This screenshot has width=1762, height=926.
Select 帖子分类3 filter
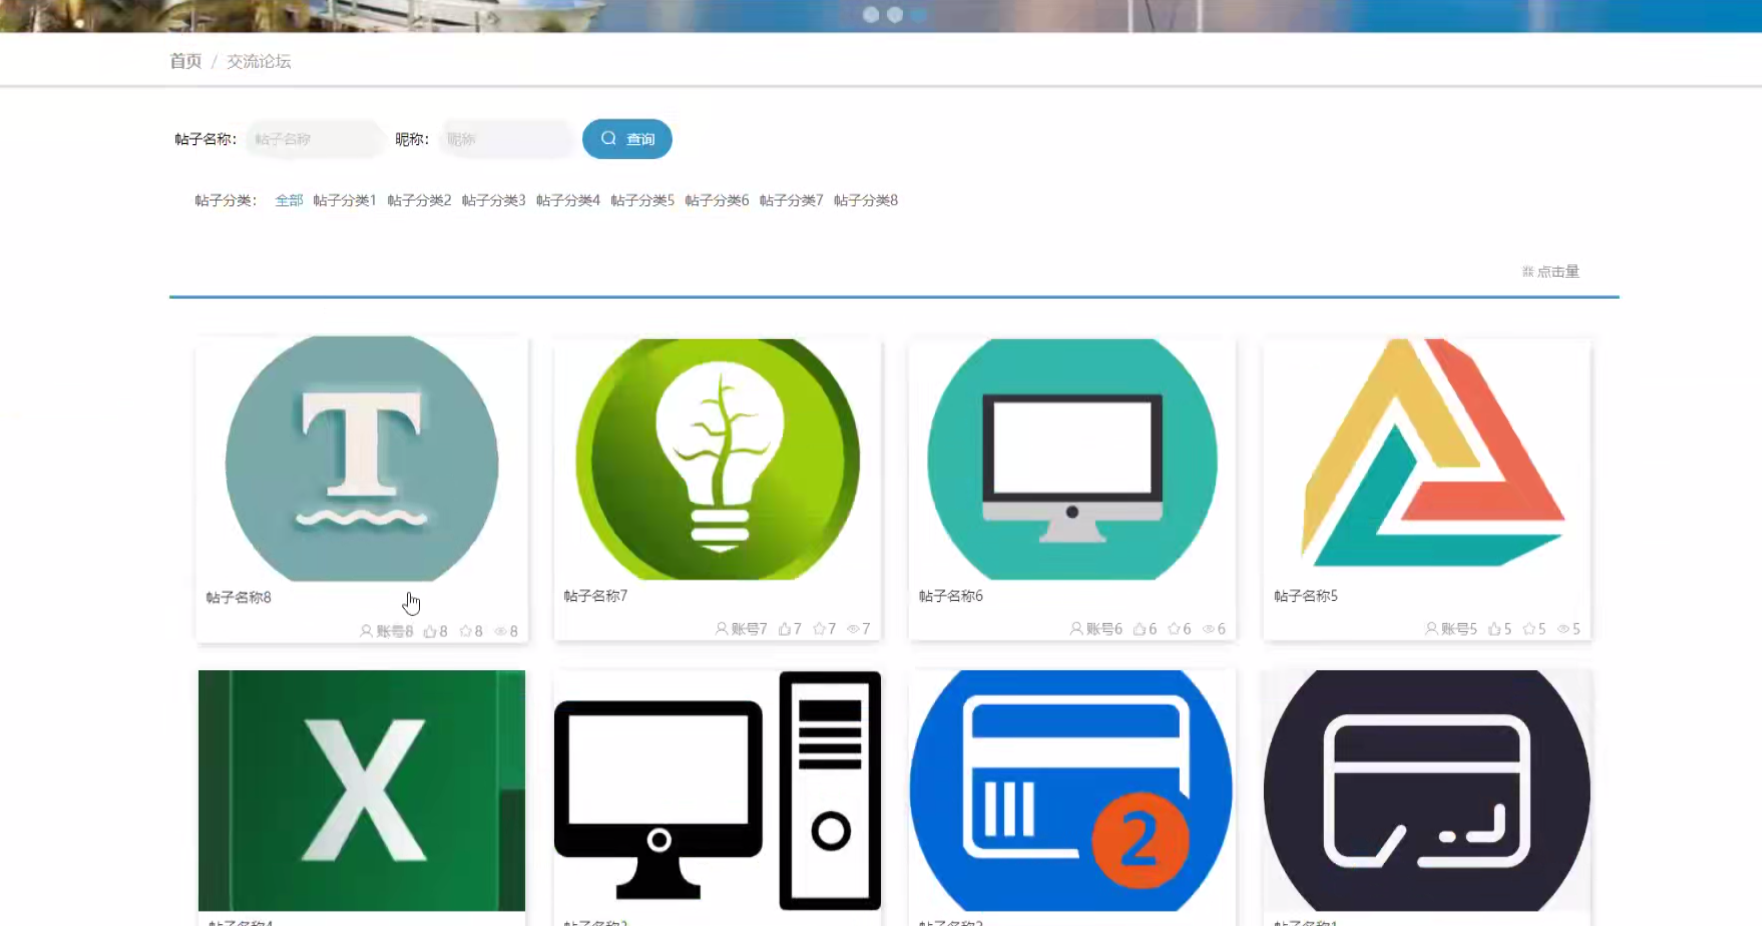pyautogui.click(x=493, y=200)
